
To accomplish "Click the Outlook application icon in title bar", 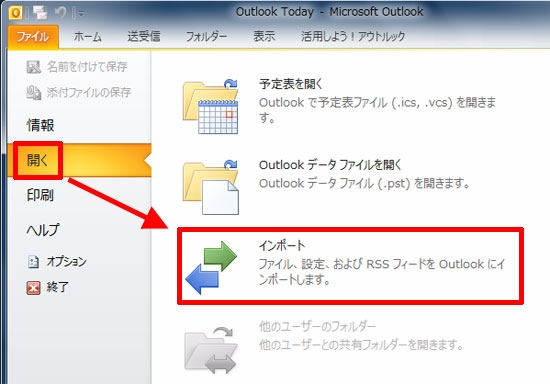I will click(15, 13).
